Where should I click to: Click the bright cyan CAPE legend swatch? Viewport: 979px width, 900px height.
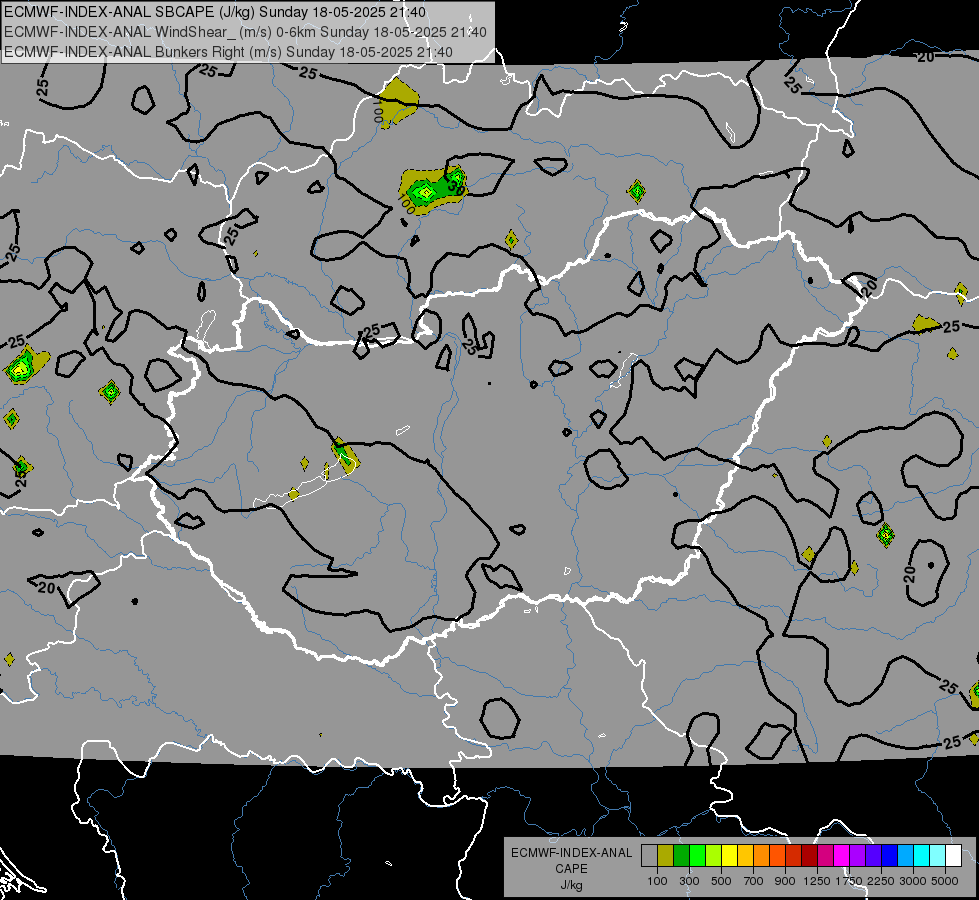pyautogui.click(x=921, y=855)
